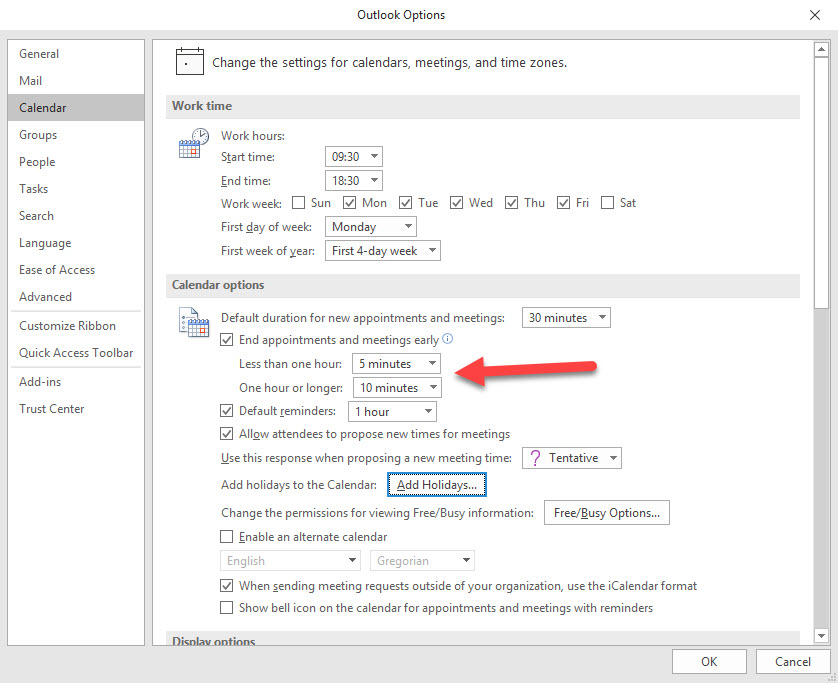Click the Add Holidays button
Image resolution: width=838 pixels, height=683 pixels.
pos(437,485)
